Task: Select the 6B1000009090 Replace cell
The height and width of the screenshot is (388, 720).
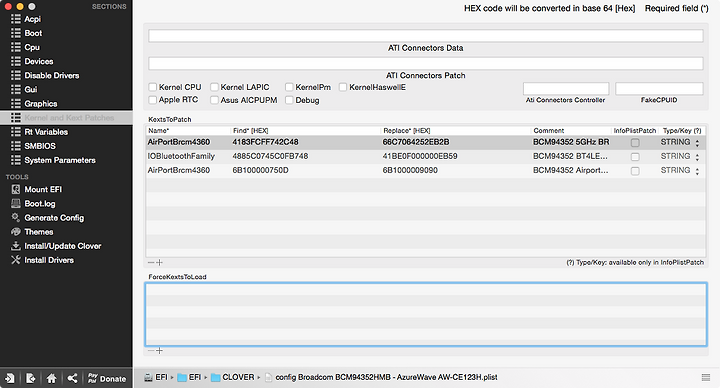Action: coord(410,170)
